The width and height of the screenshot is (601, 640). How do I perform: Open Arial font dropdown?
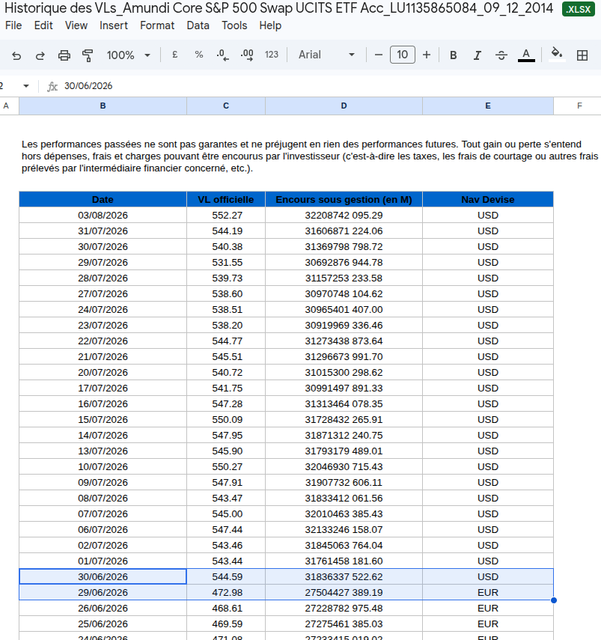click(x=326, y=55)
